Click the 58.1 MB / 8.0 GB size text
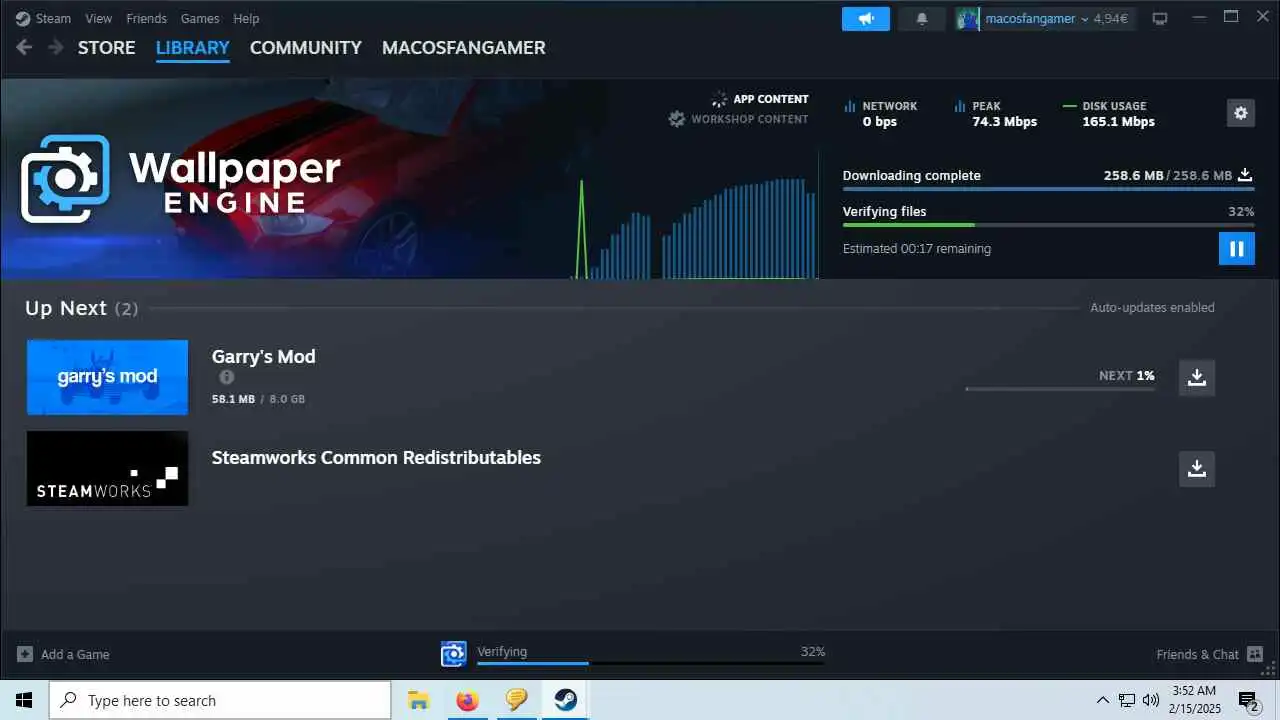This screenshot has width=1280, height=720. 258,399
